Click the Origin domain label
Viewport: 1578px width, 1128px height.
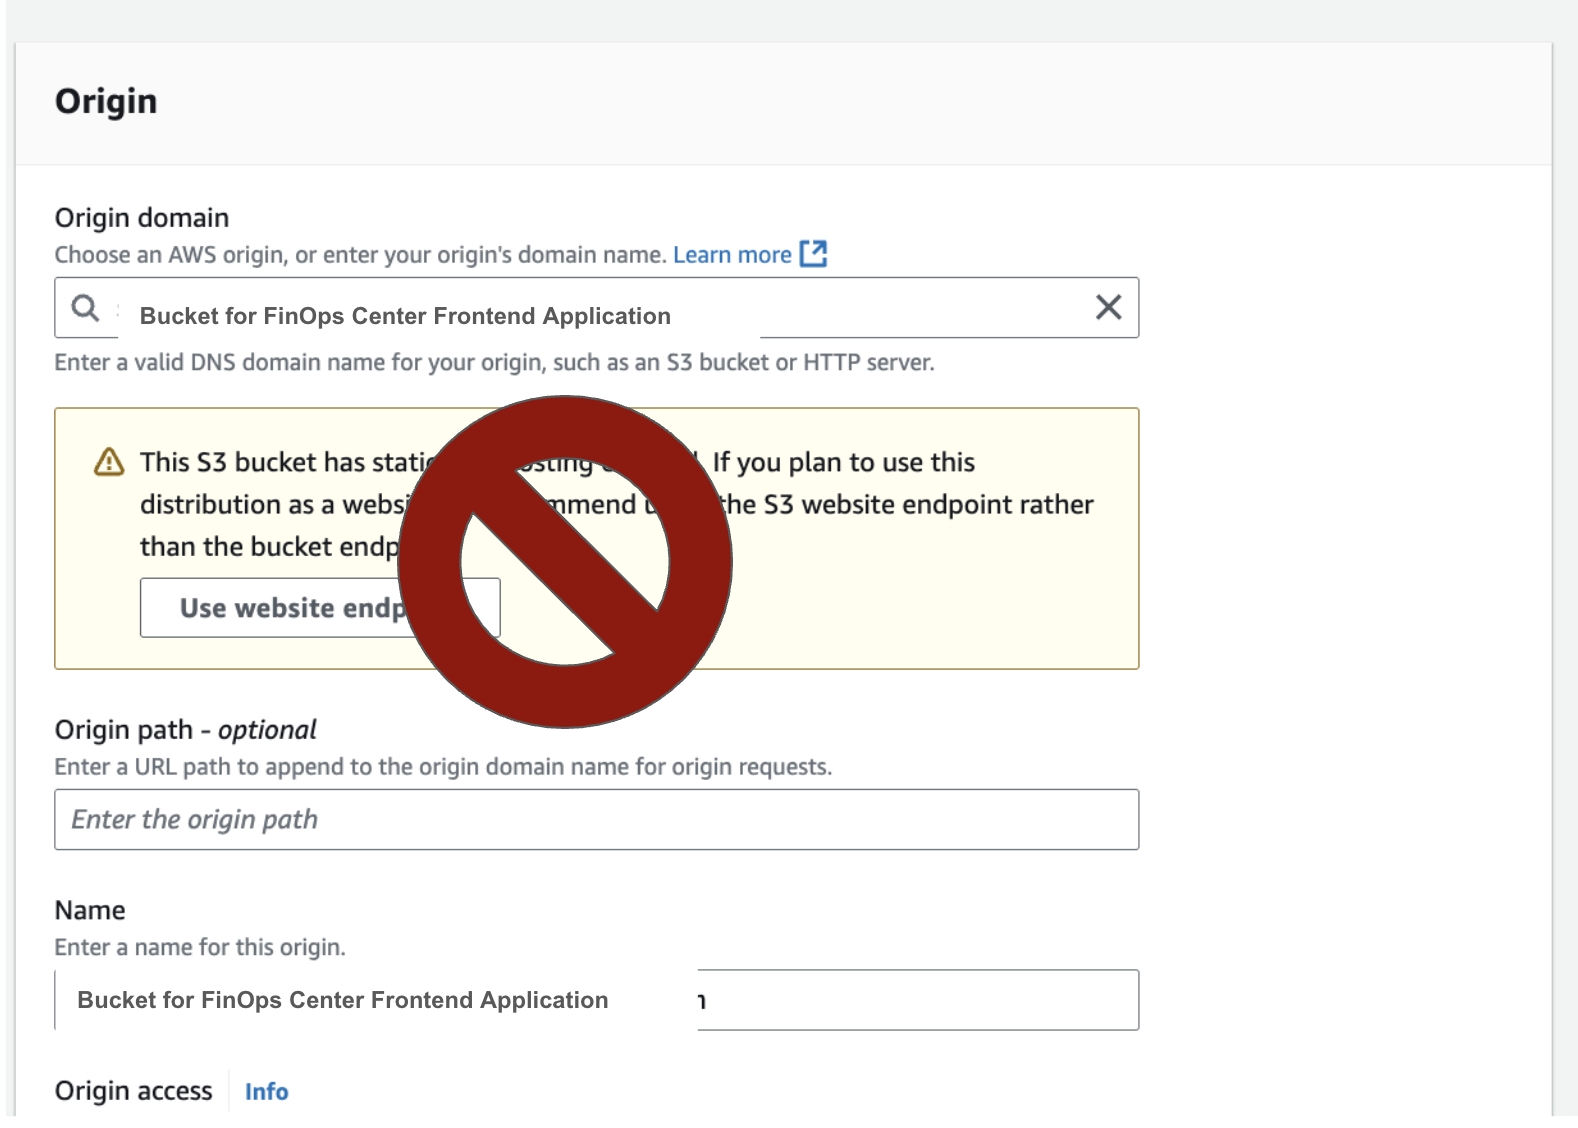[142, 218]
